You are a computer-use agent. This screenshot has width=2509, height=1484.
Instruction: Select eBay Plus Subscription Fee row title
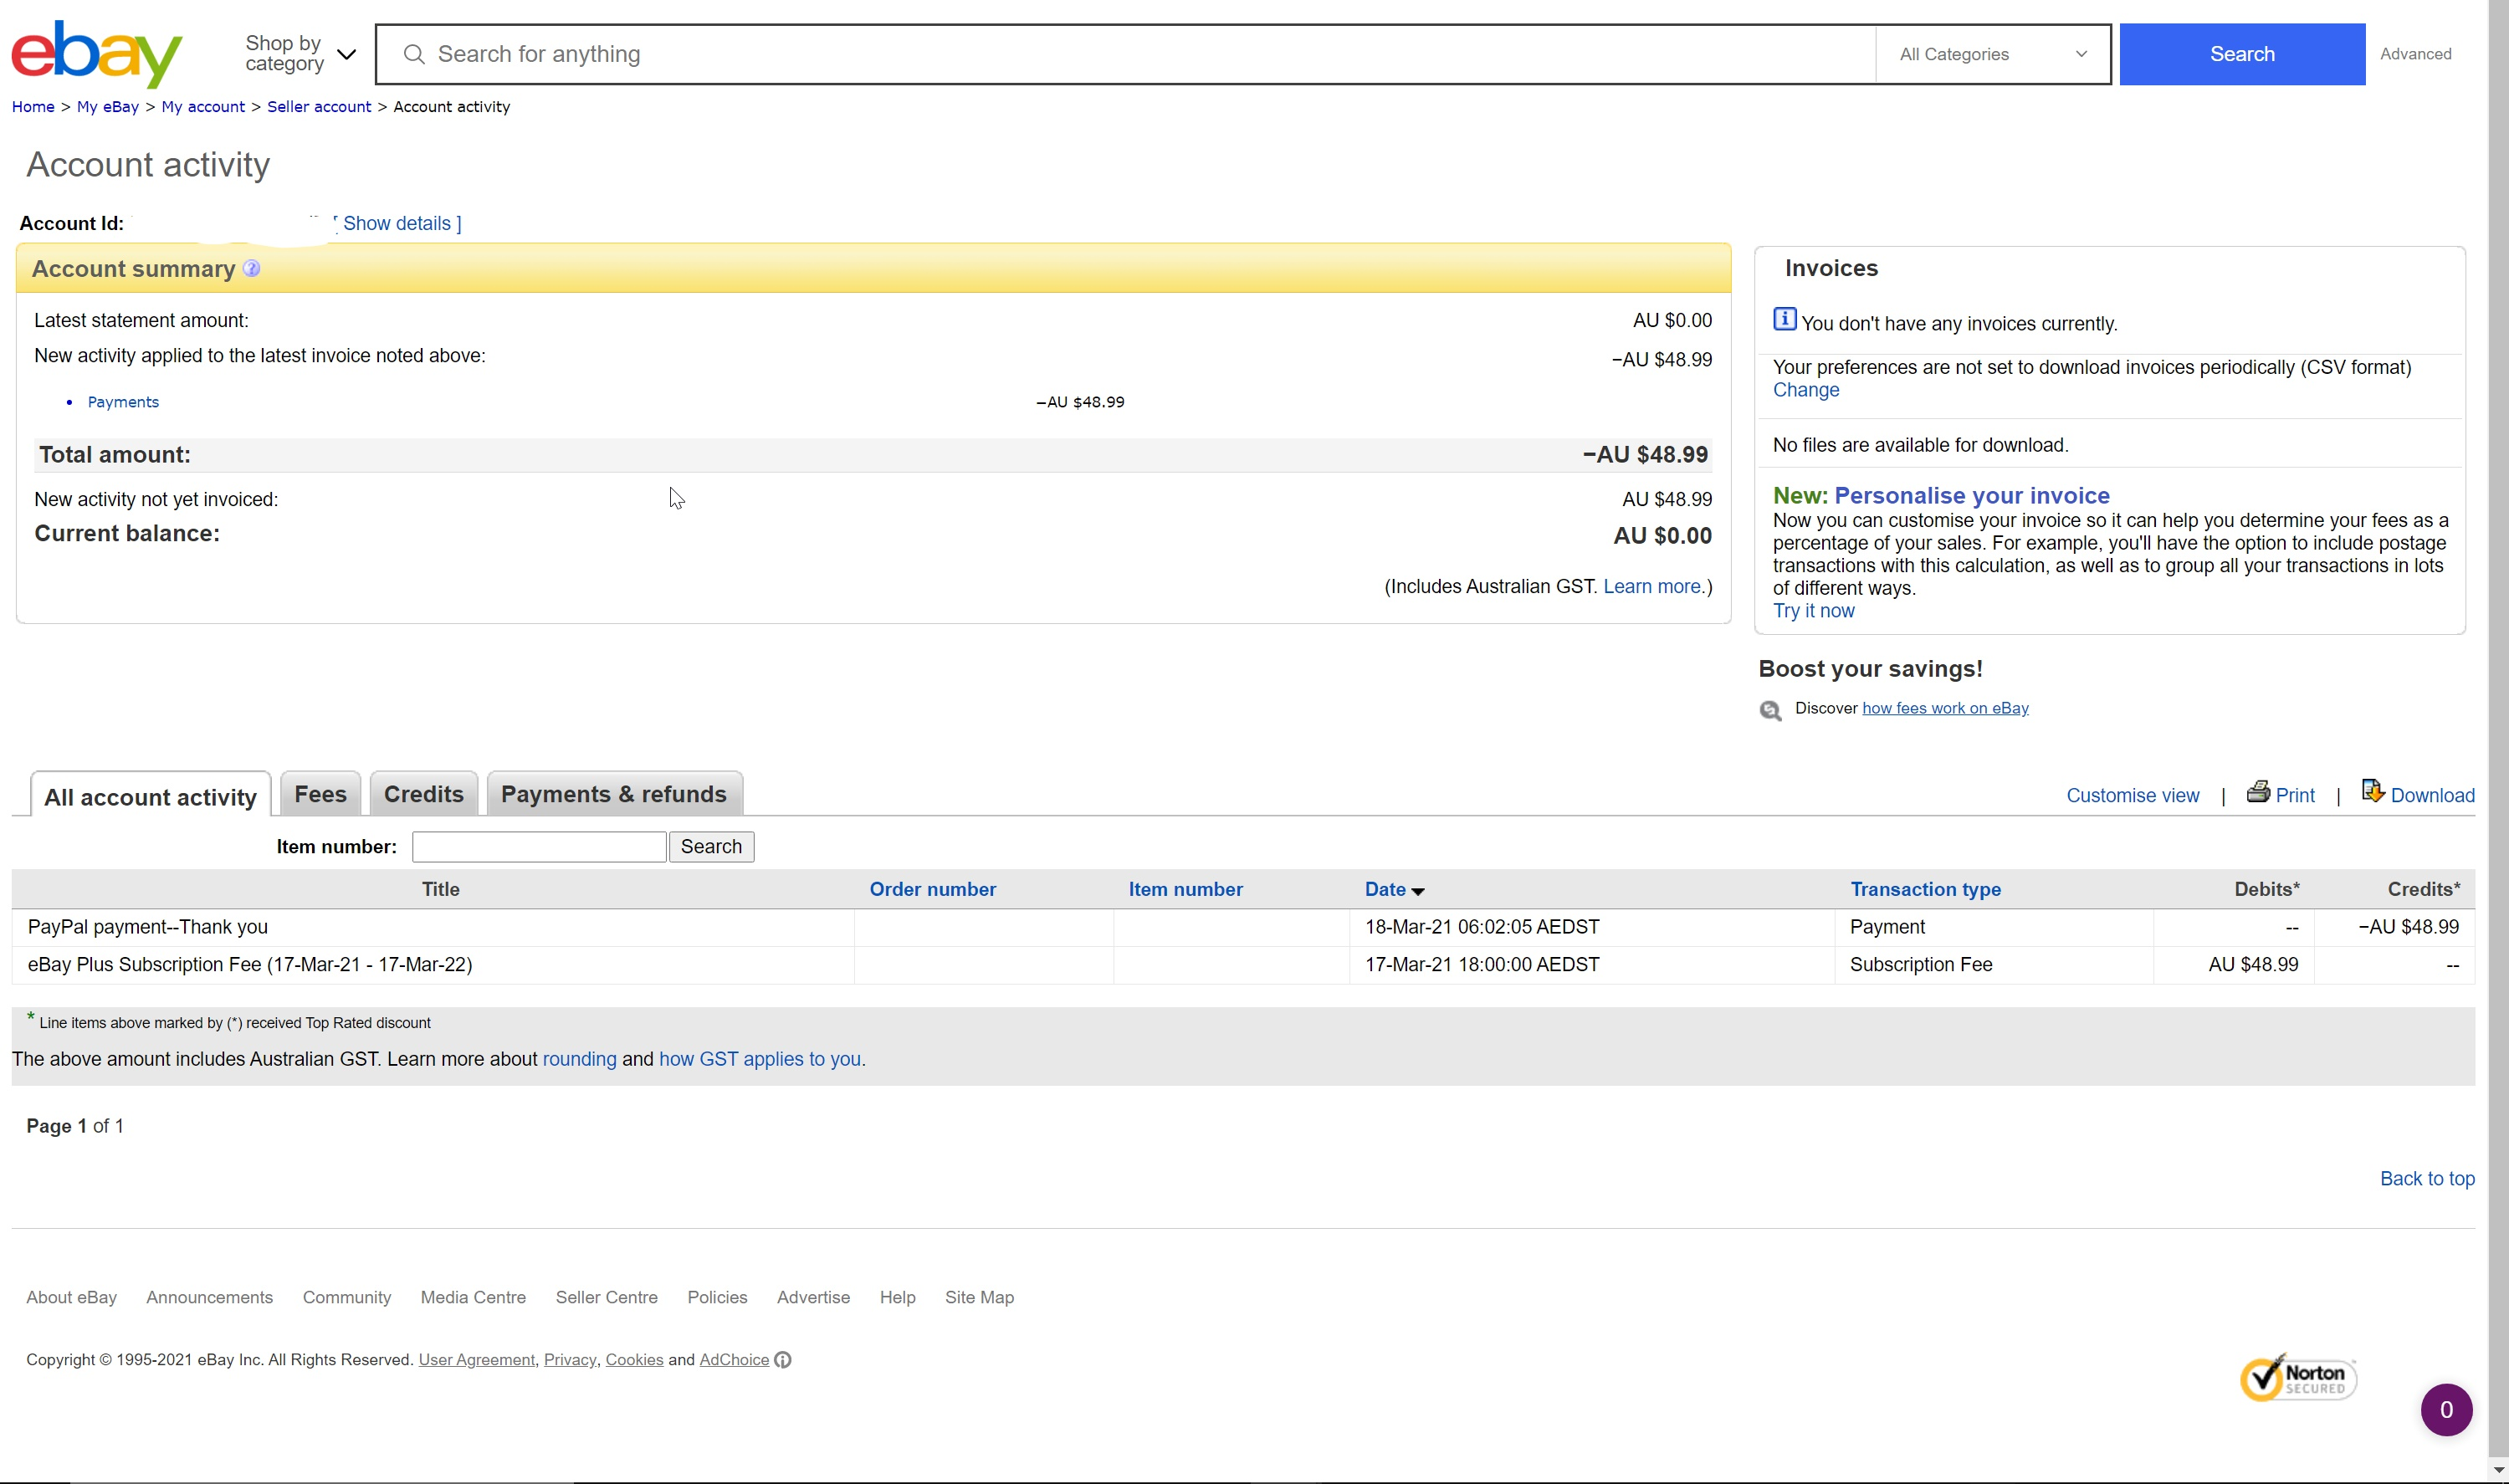pyautogui.click(x=250, y=965)
